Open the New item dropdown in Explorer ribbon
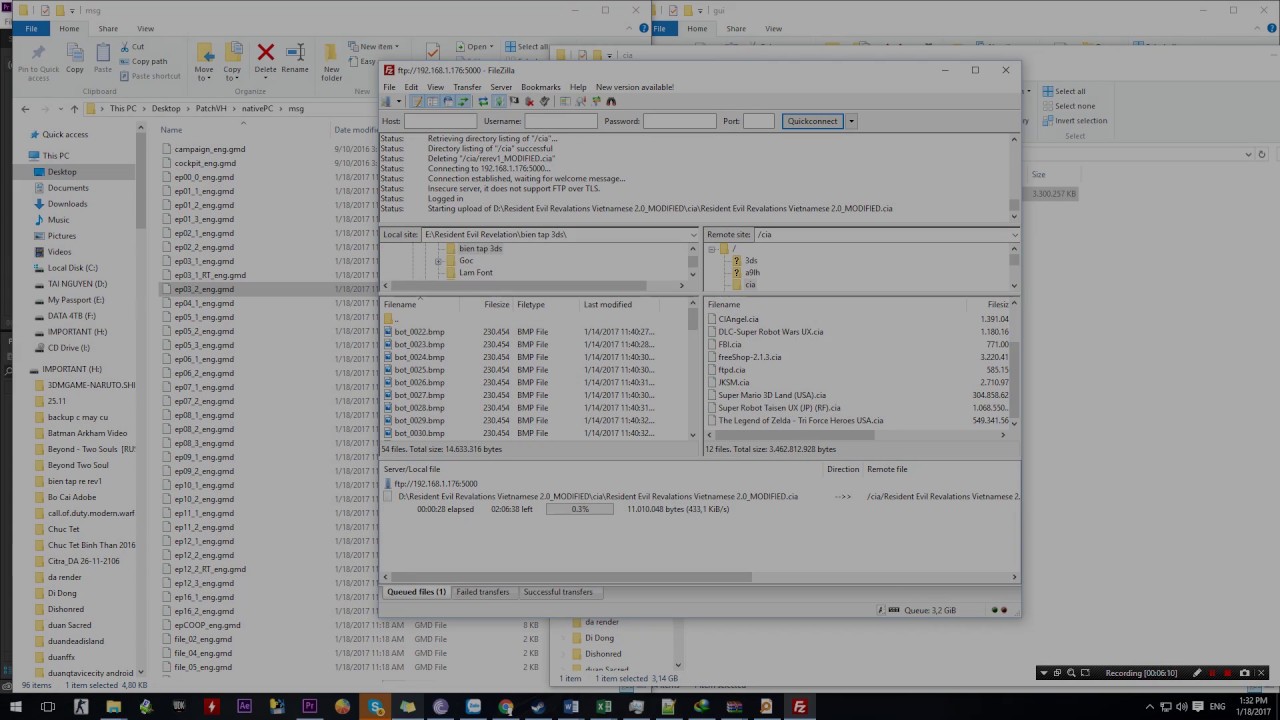Viewport: 1280px width, 720px height. click(378, 46)
